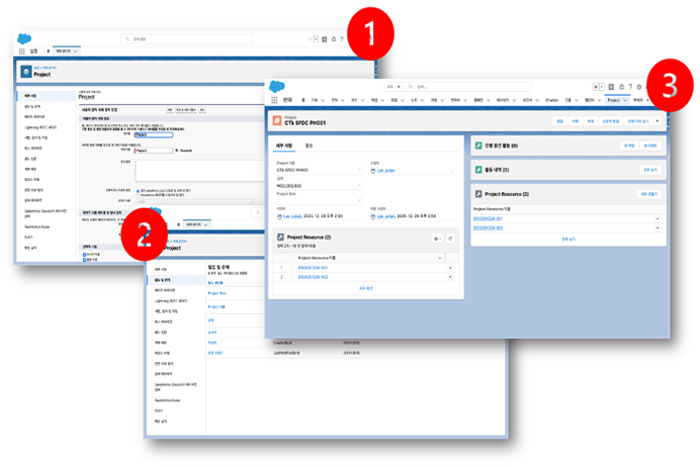Screen dimensions: 700x468
Task: Open the record actions dropdown arrow in the header
Action: coord(657,122)
